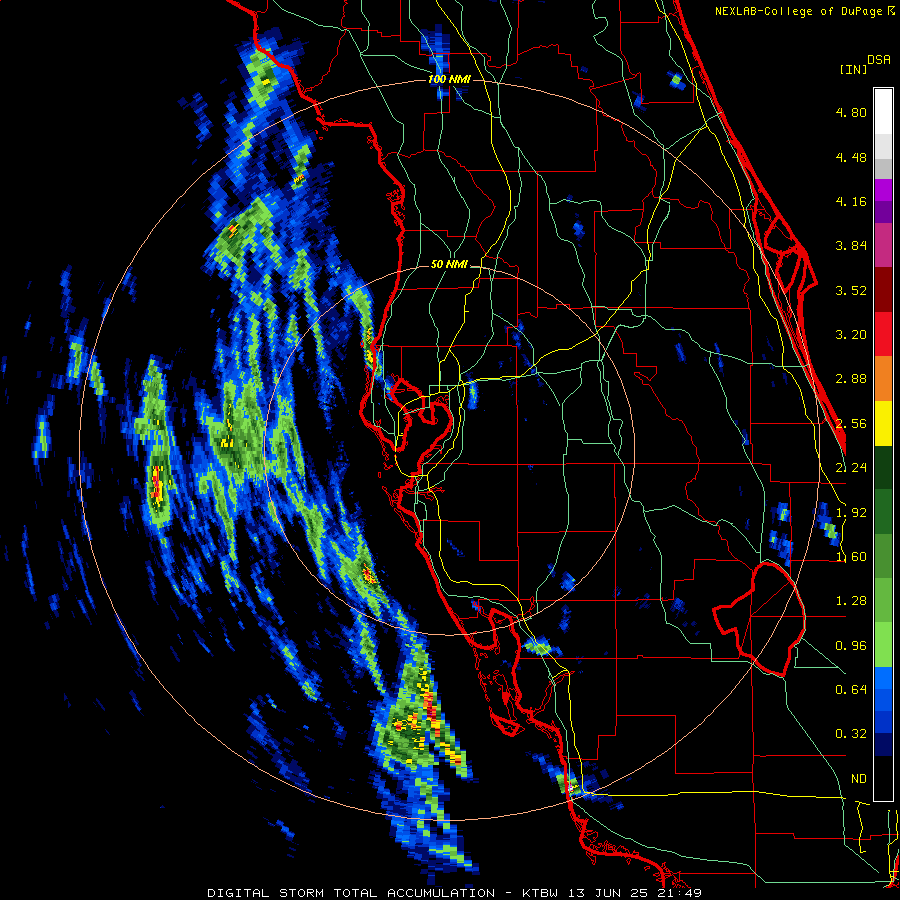Screen dimensions: 900x900
Task: Click the 1.60 legend value
Action: click(x=851, y=557)
